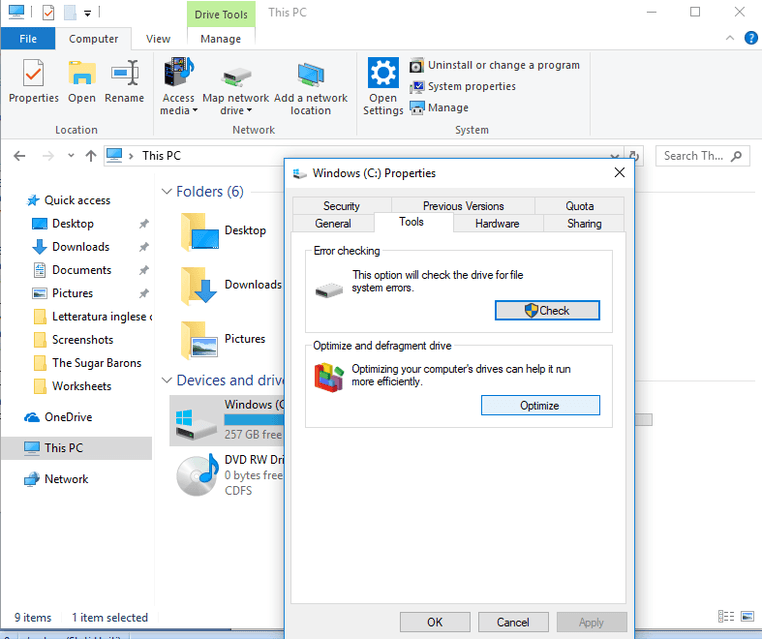
Task: Switch to Previous Versions tab
Action: click(x=463, y=206)
